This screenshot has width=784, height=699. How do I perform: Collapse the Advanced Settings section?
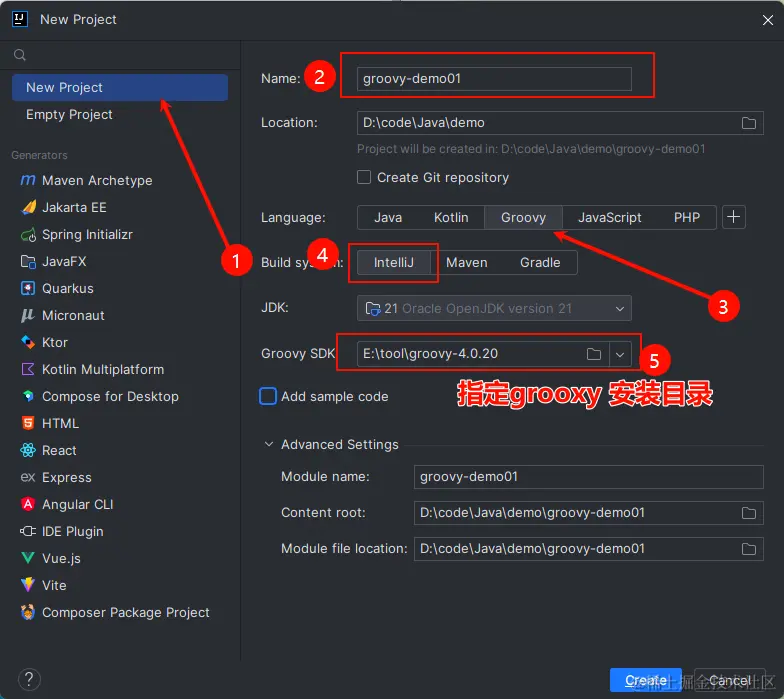tap(268, 444)
